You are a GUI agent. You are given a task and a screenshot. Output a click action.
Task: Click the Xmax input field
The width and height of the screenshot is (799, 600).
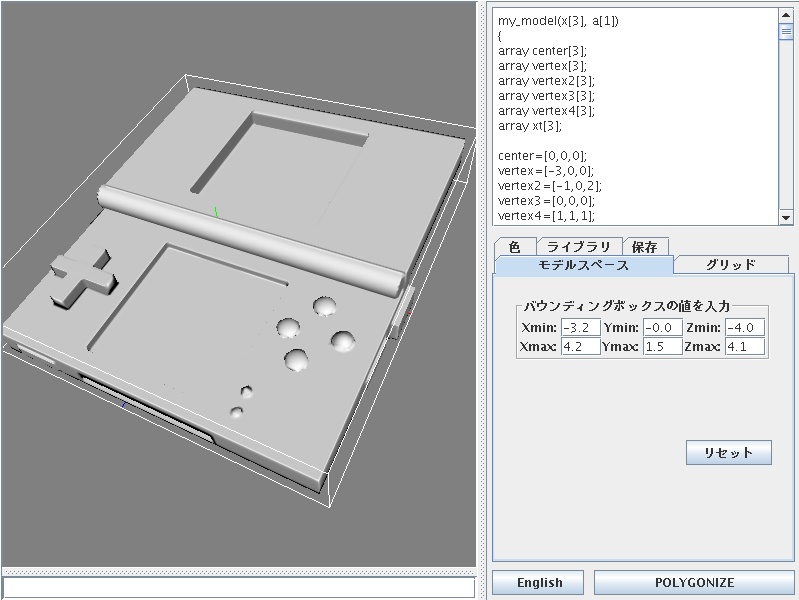(581, 347)
